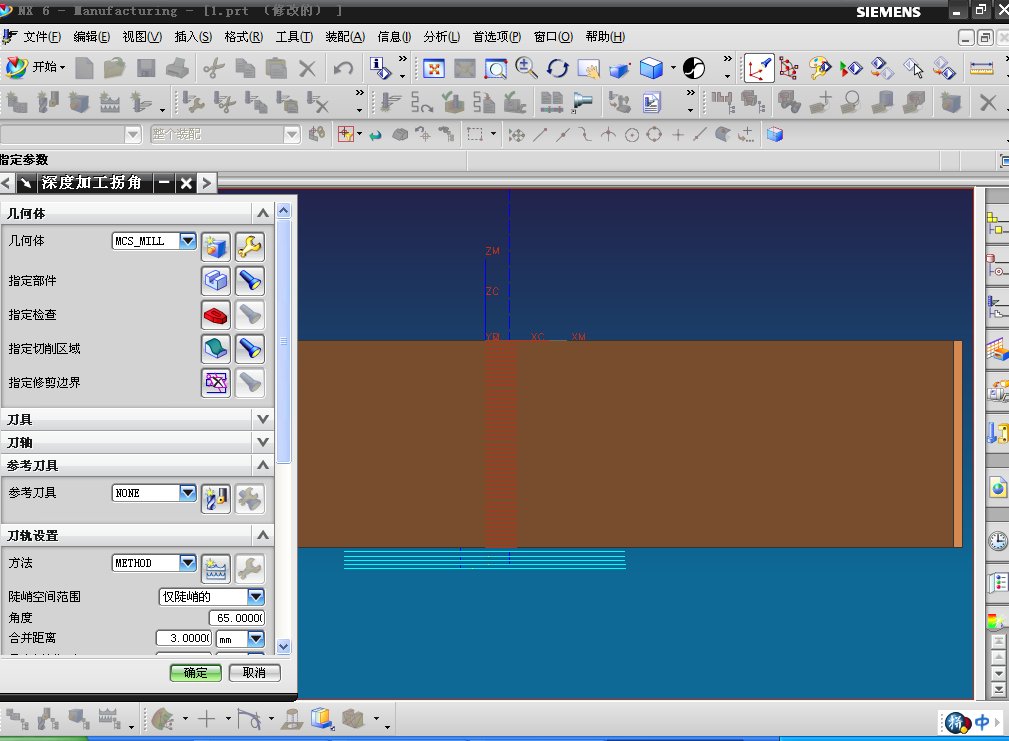
Task: Close the 深度加工拐角 dialog
Action: pyautogui.click(x=186, y=183)
